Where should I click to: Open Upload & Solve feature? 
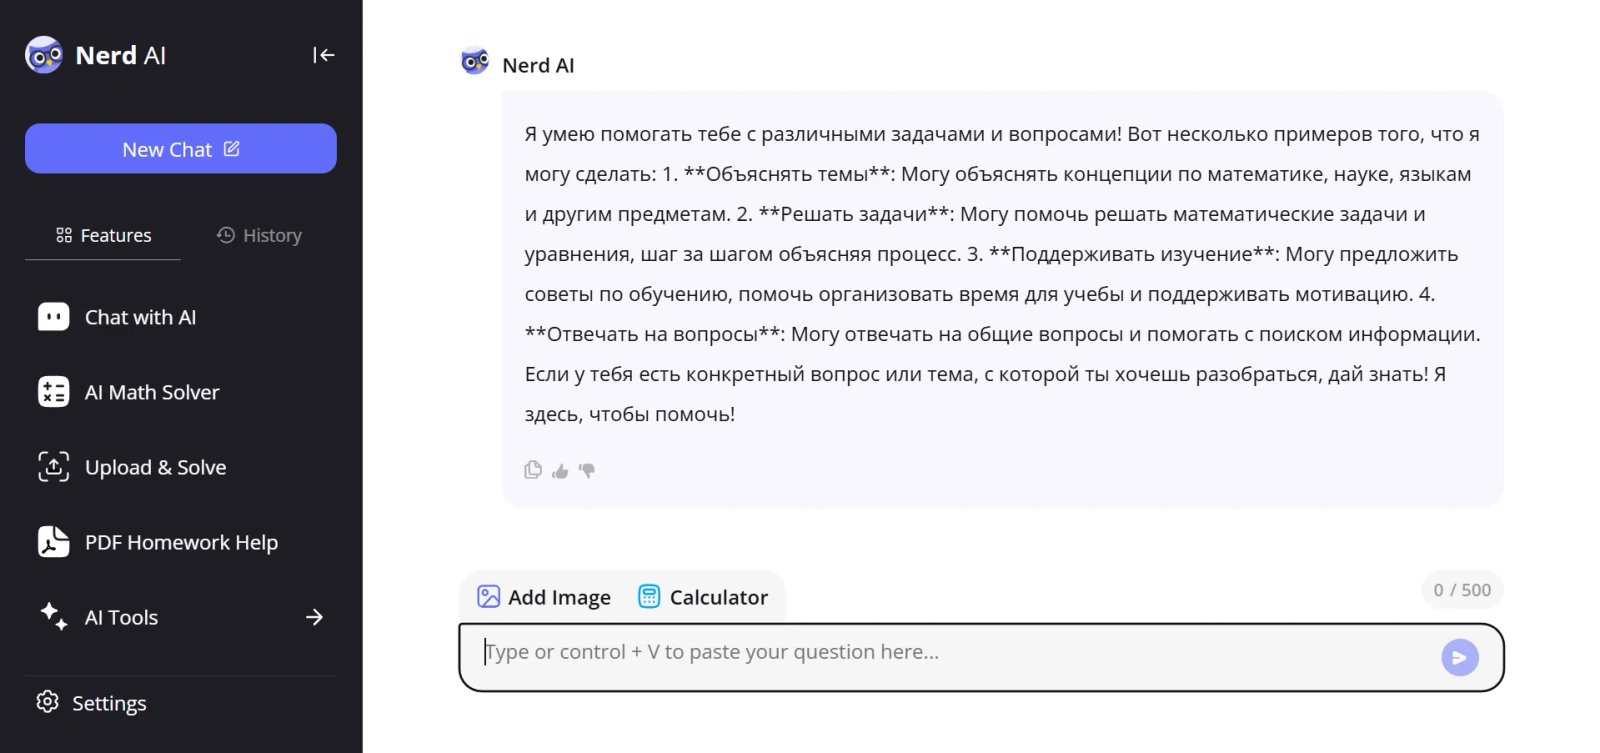[181, 467]
